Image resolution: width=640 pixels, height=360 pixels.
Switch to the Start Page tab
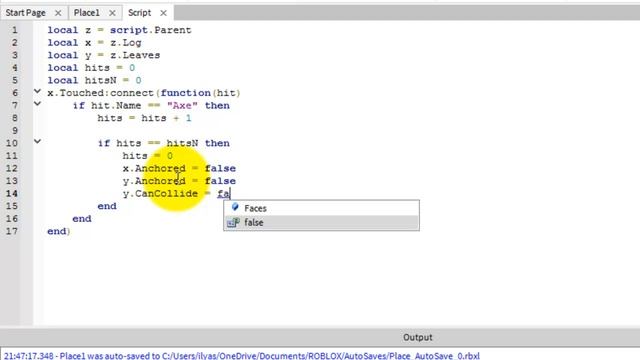pos(25,13)
